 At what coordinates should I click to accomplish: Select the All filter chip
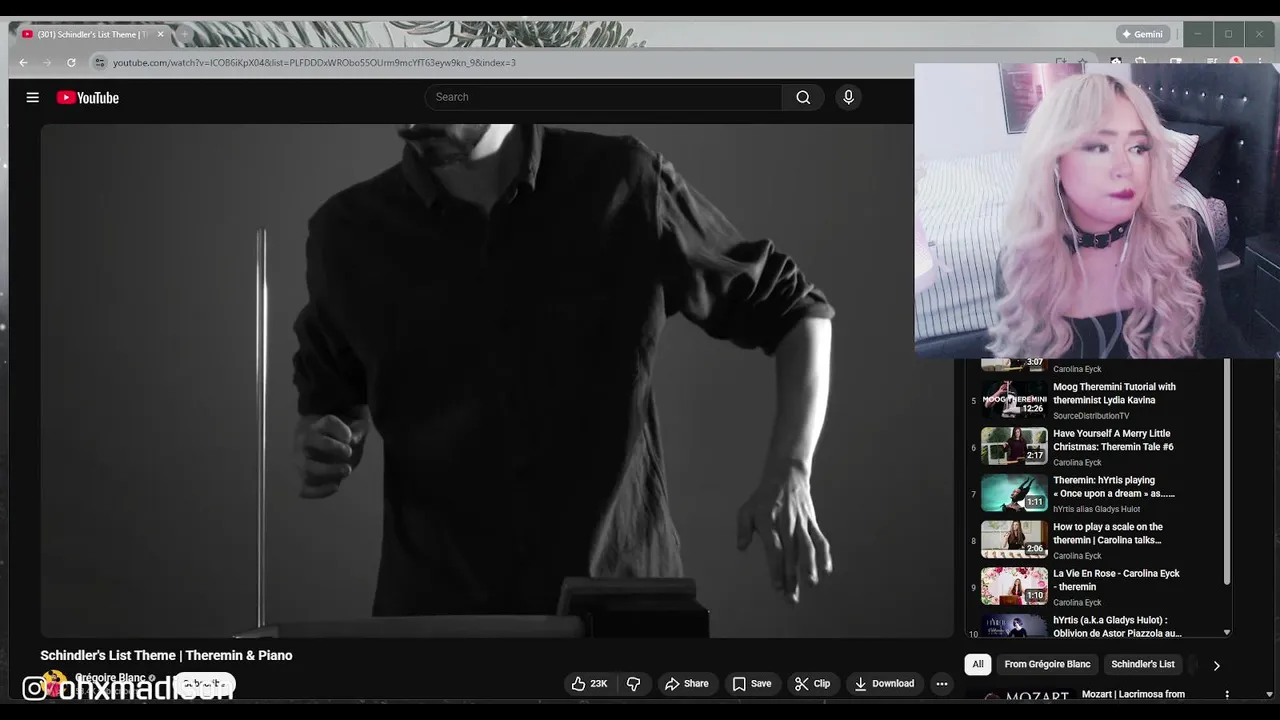(x=978, y=664)
